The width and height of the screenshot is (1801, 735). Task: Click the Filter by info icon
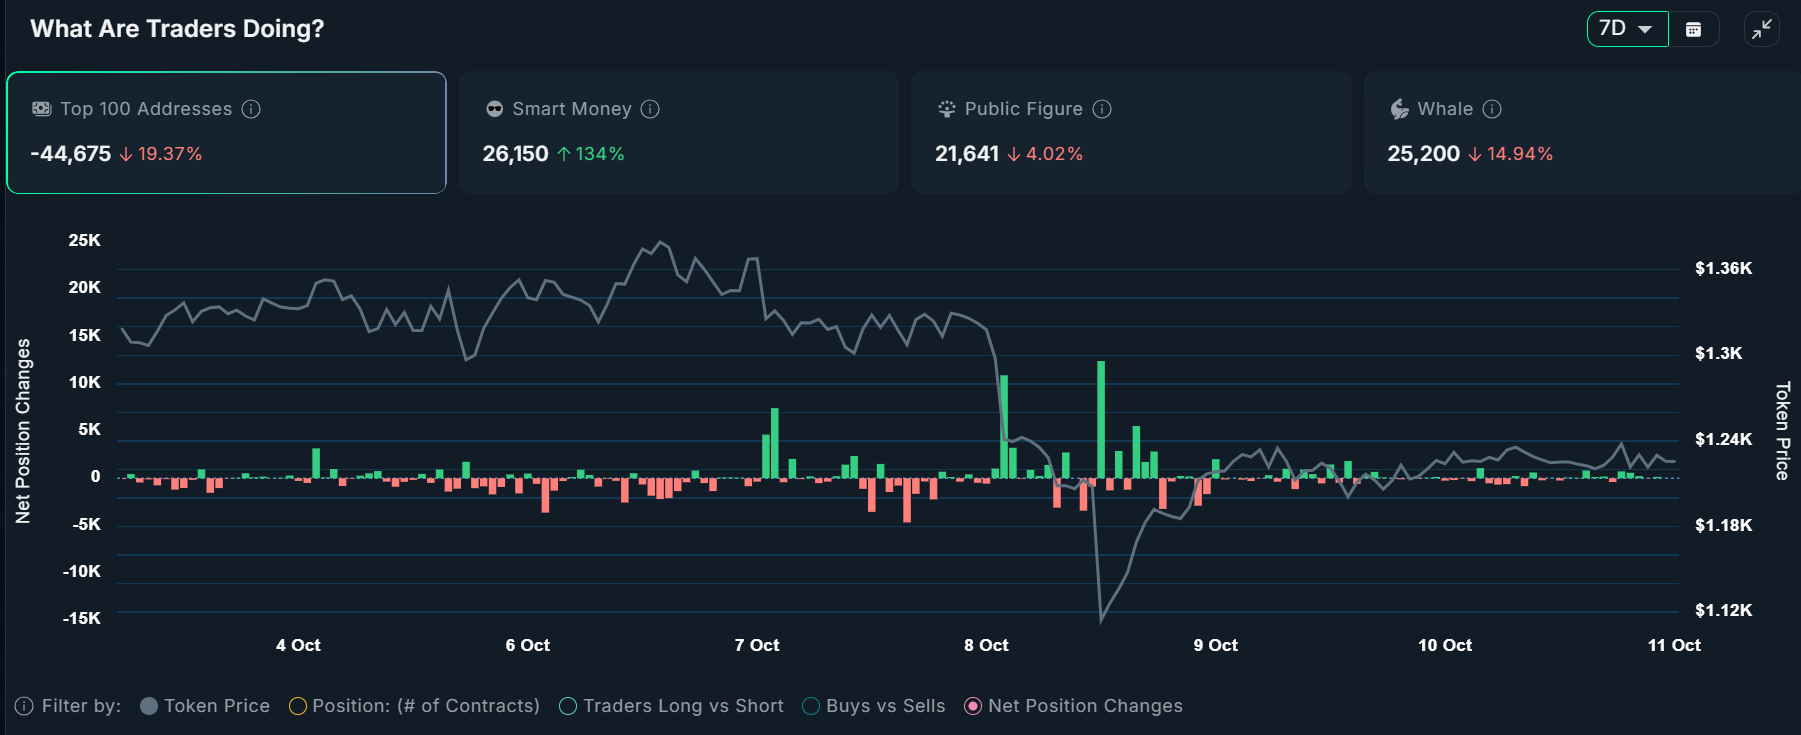[24, 706]
